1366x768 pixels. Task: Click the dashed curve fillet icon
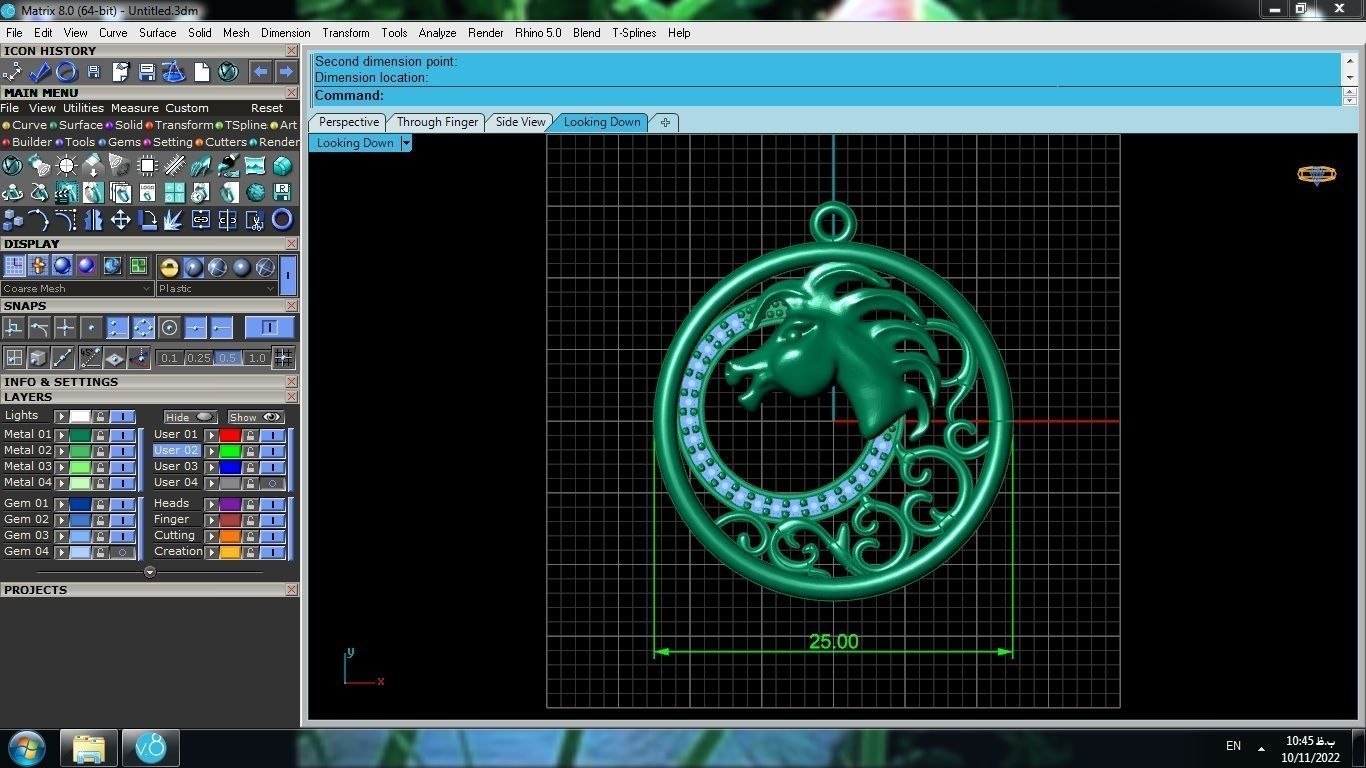click(66, 219)
